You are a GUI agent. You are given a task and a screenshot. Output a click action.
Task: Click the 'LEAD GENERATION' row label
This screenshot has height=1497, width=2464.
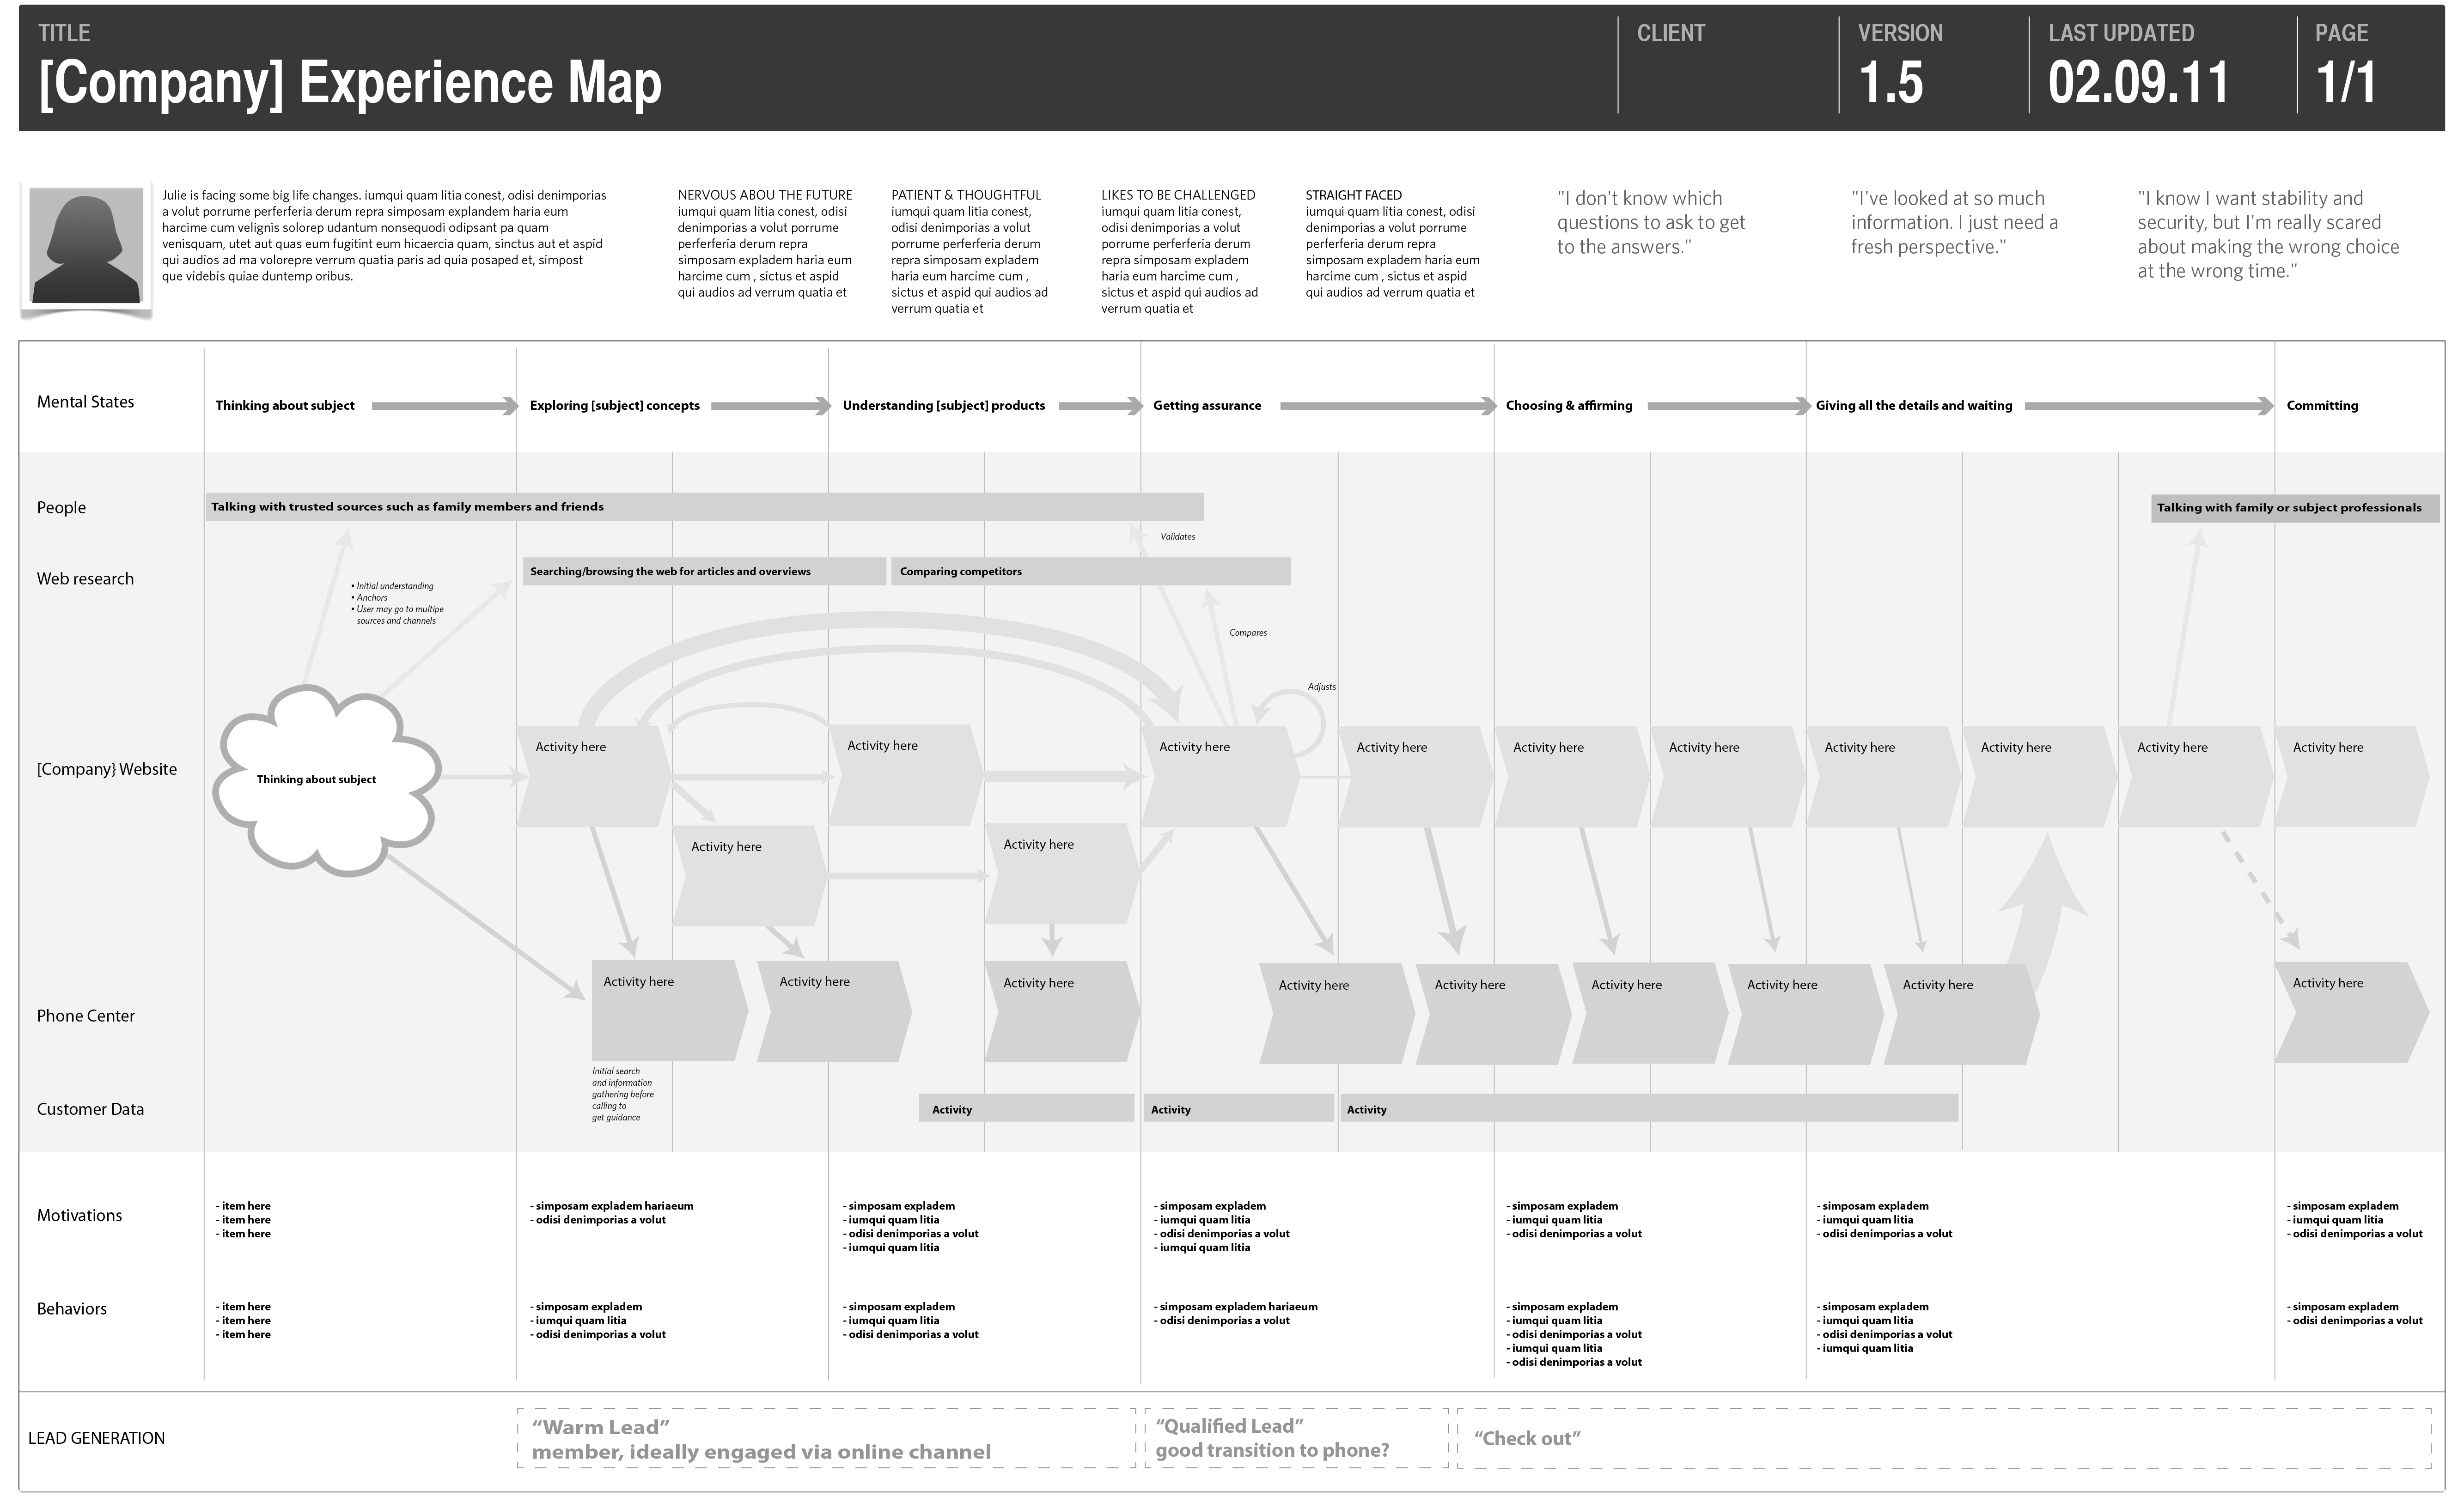pos(96,1438)
